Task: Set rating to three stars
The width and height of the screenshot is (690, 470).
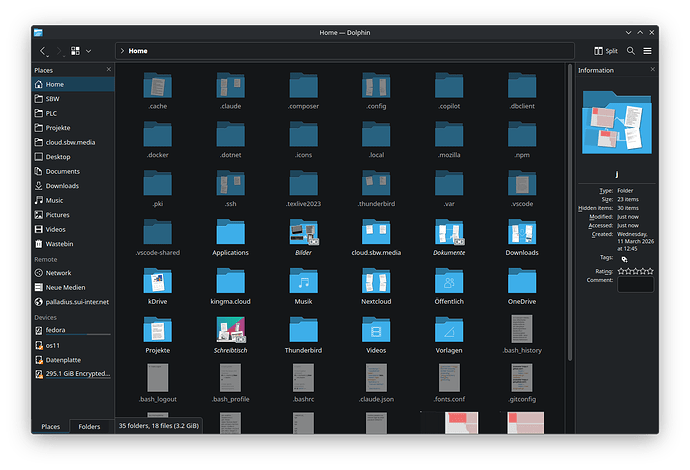Action: click(x=635, y=271)
